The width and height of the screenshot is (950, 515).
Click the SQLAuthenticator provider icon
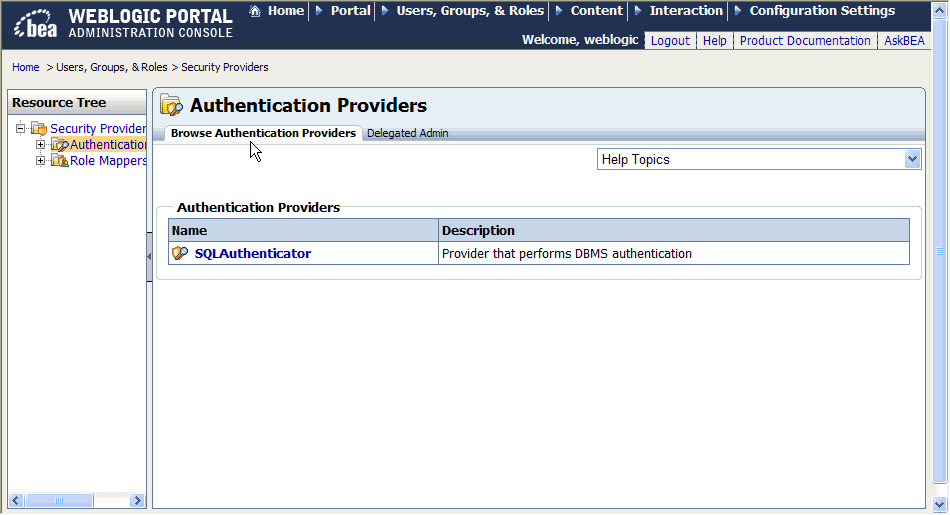click(x=180, y=253)
